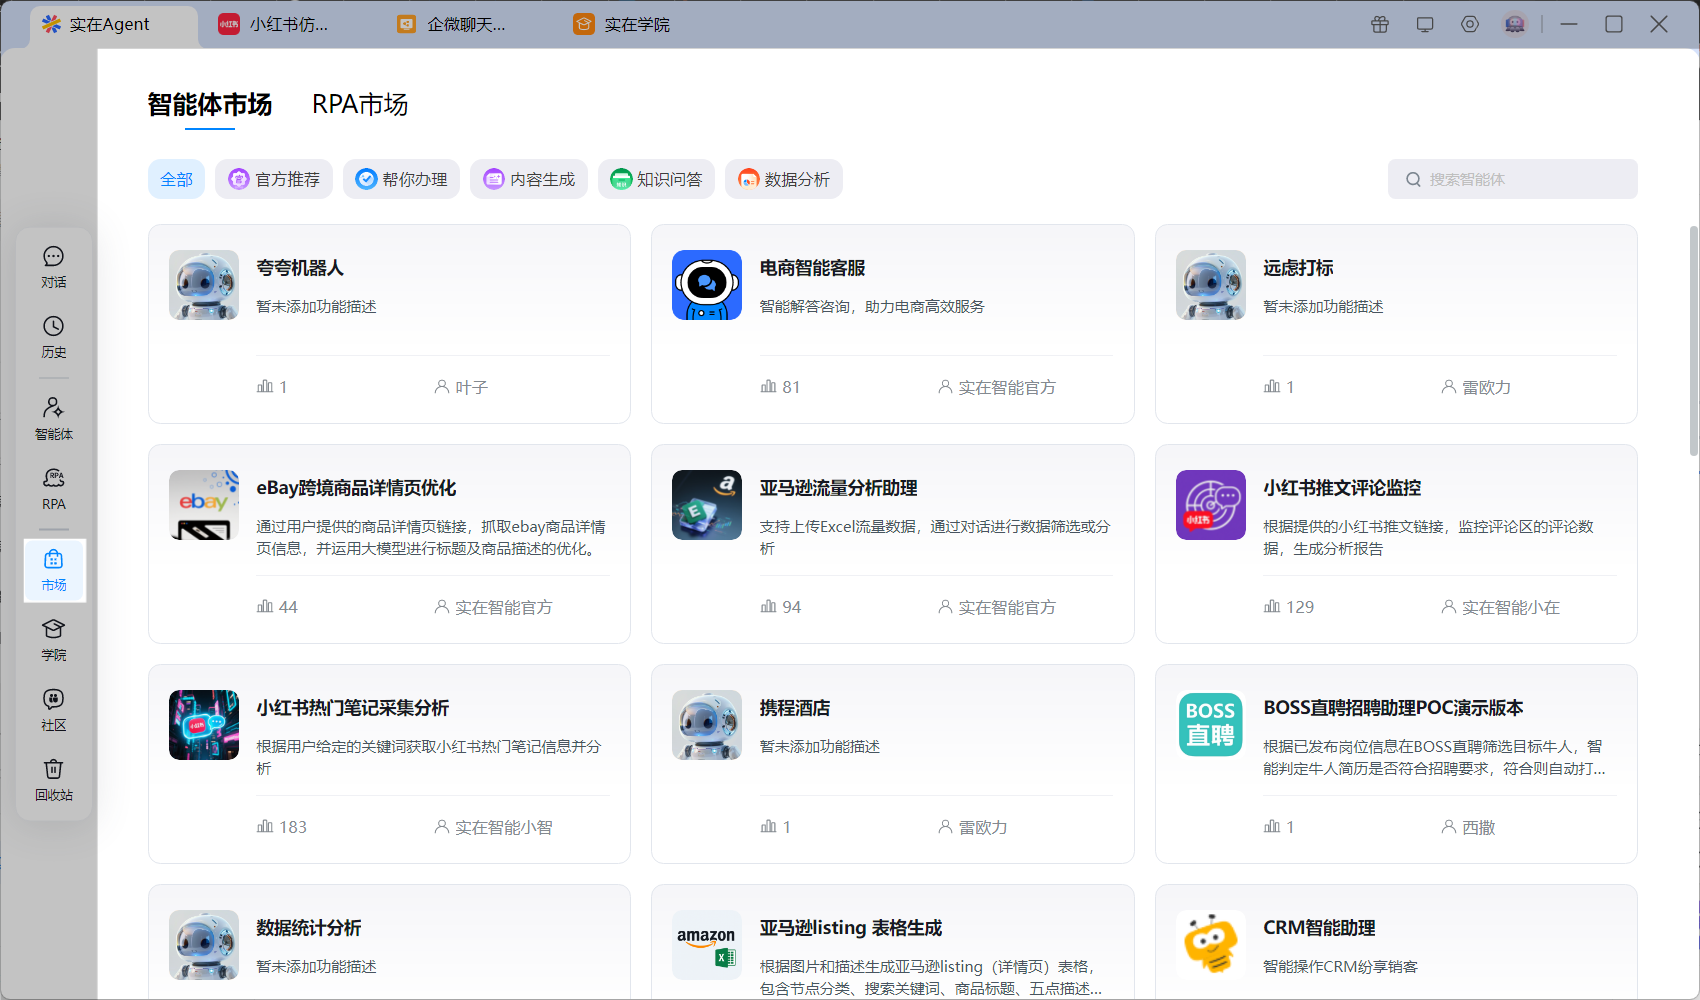This screenshot has width=1700, height=1000.
Task: Open the eBay跨境商品详情页优化 card title
Action: coord(356,488)
